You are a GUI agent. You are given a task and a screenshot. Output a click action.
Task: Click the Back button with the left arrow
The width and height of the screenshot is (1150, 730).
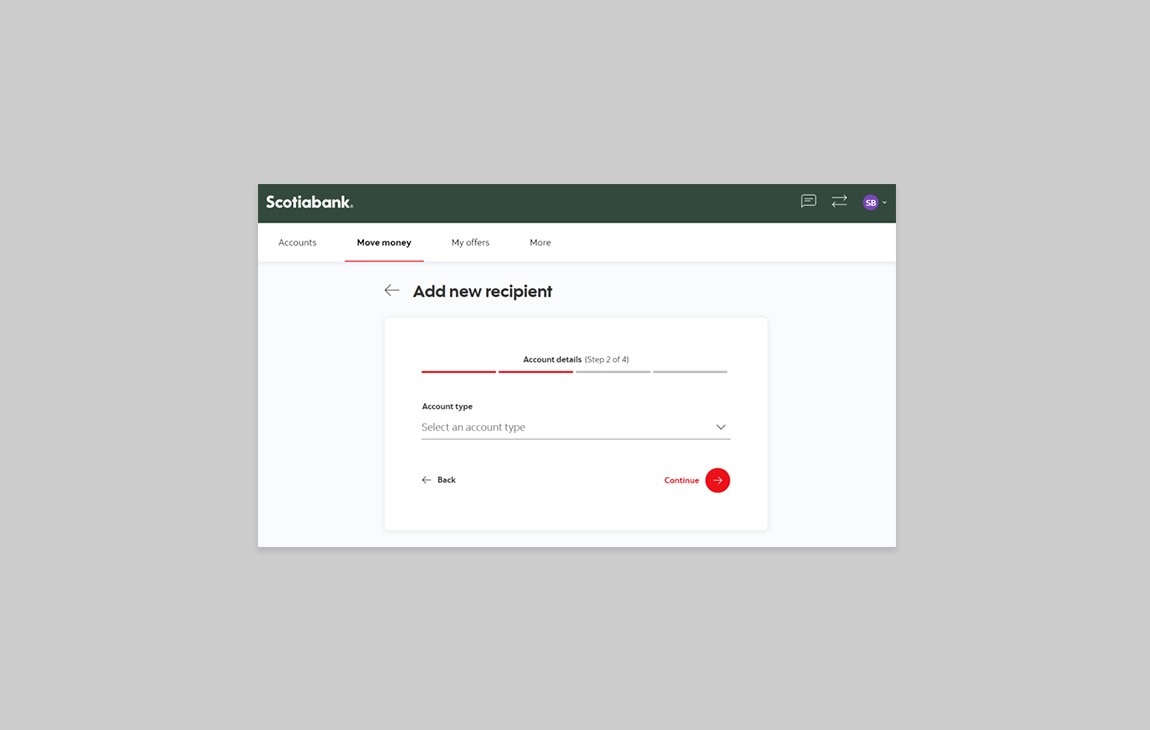439,480
